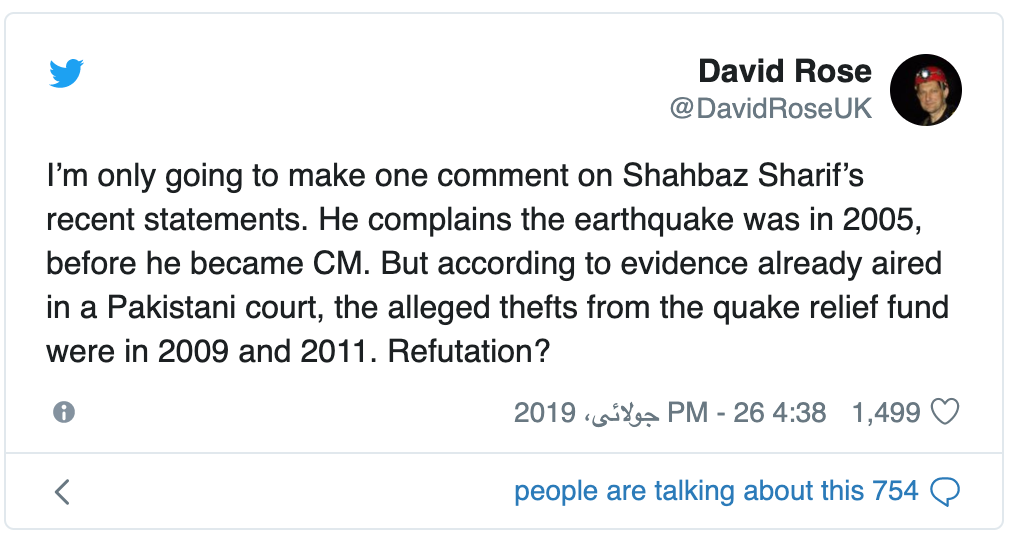Click the number 754 in the footer
Image resolution: width=1020 pixels, height=538 pixels.
pos(895,491)
